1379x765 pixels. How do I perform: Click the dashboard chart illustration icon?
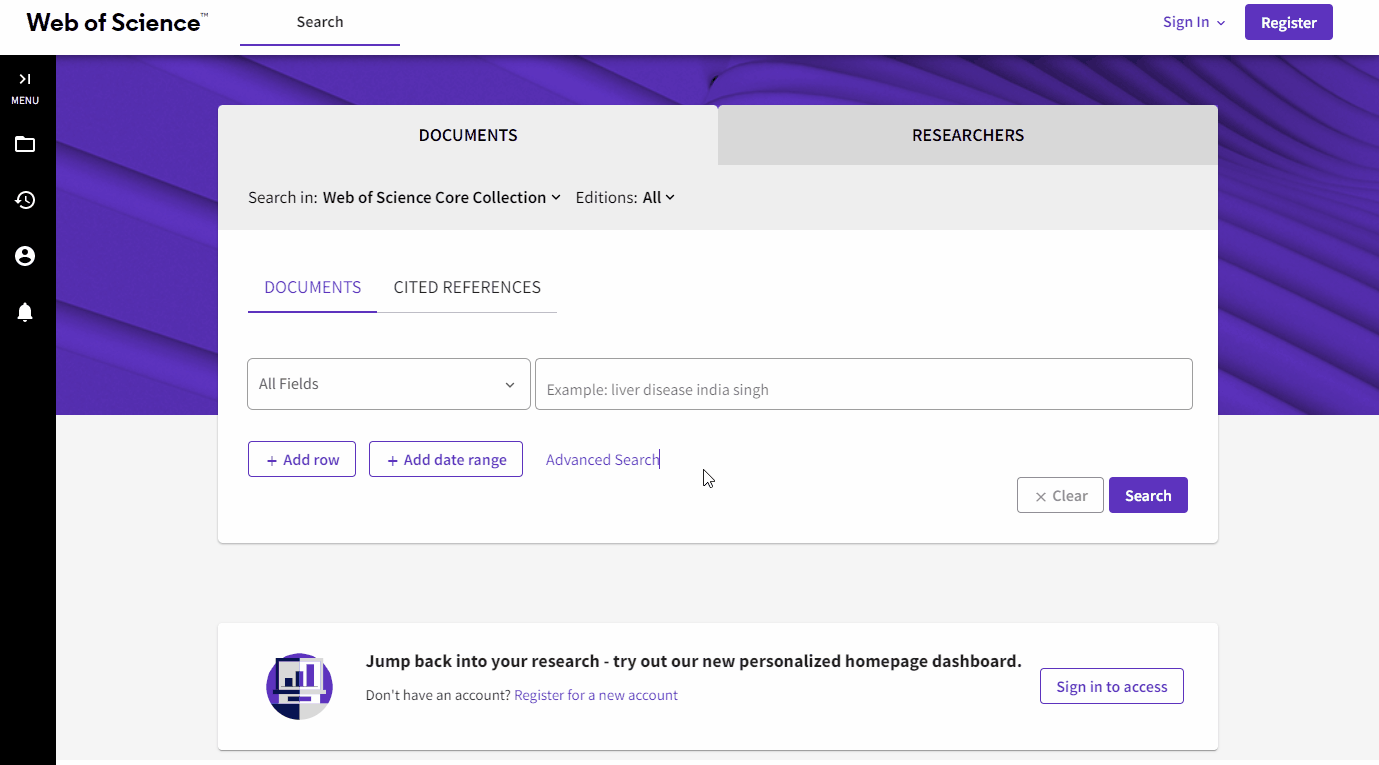(299, 686)
